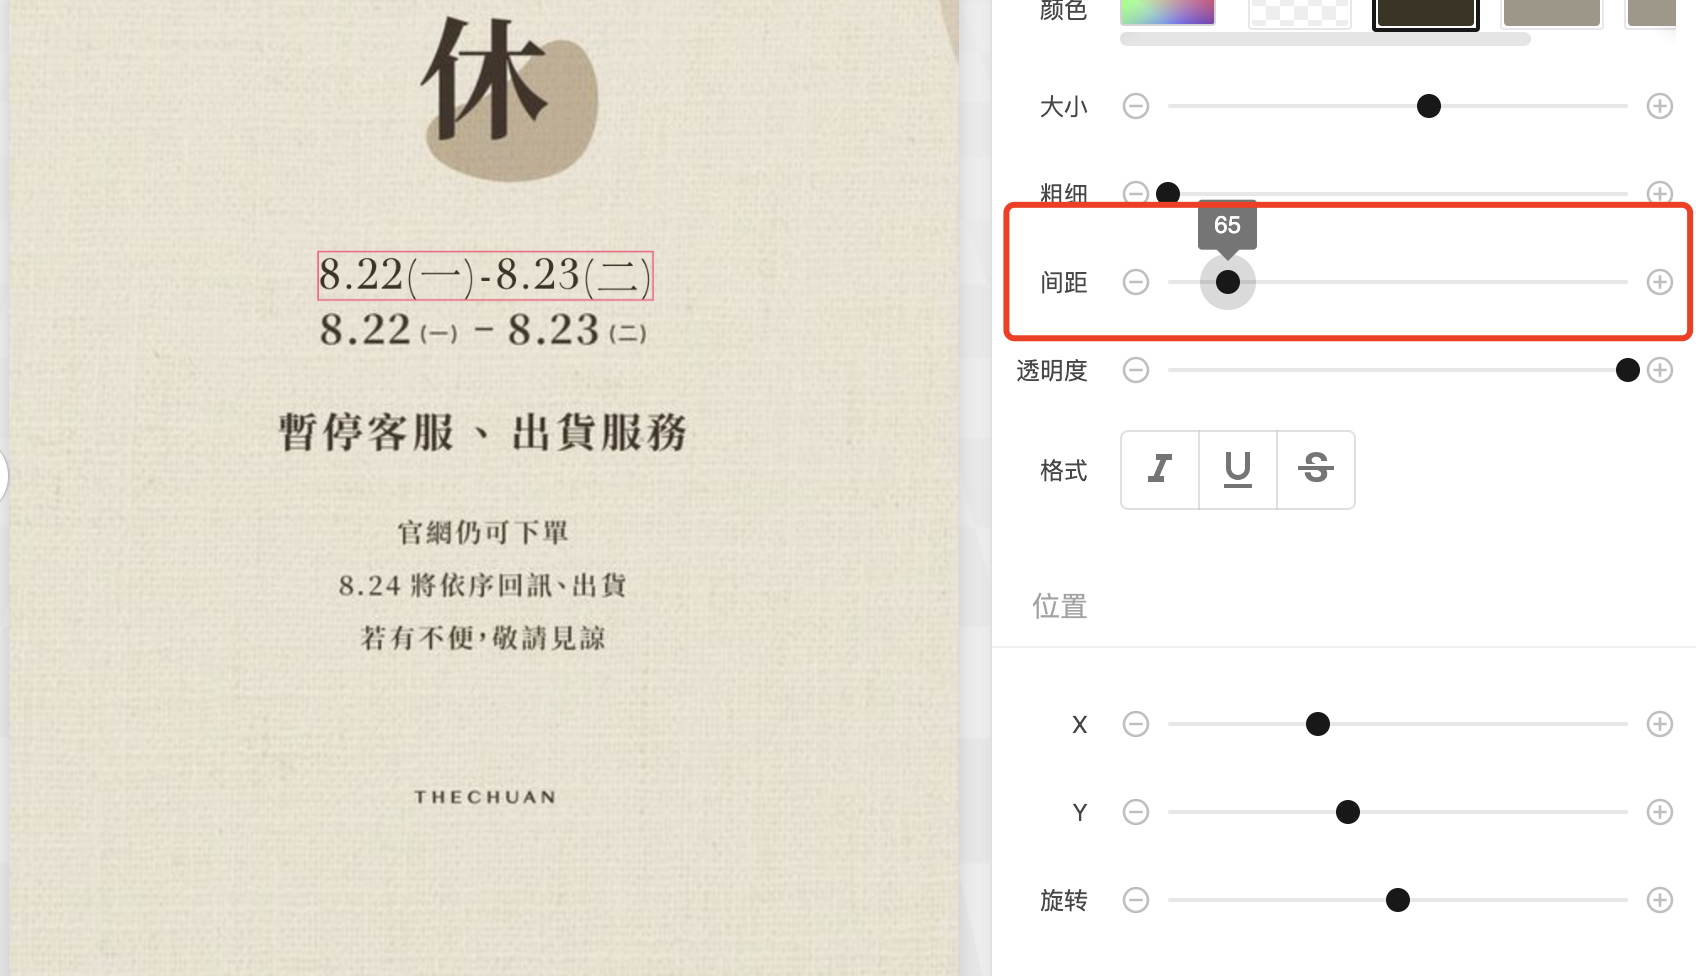1696x976 pixels.
Task: Decrease 大小 with the minus icon
Action: pyautogui.click(x=1136, y=106)
